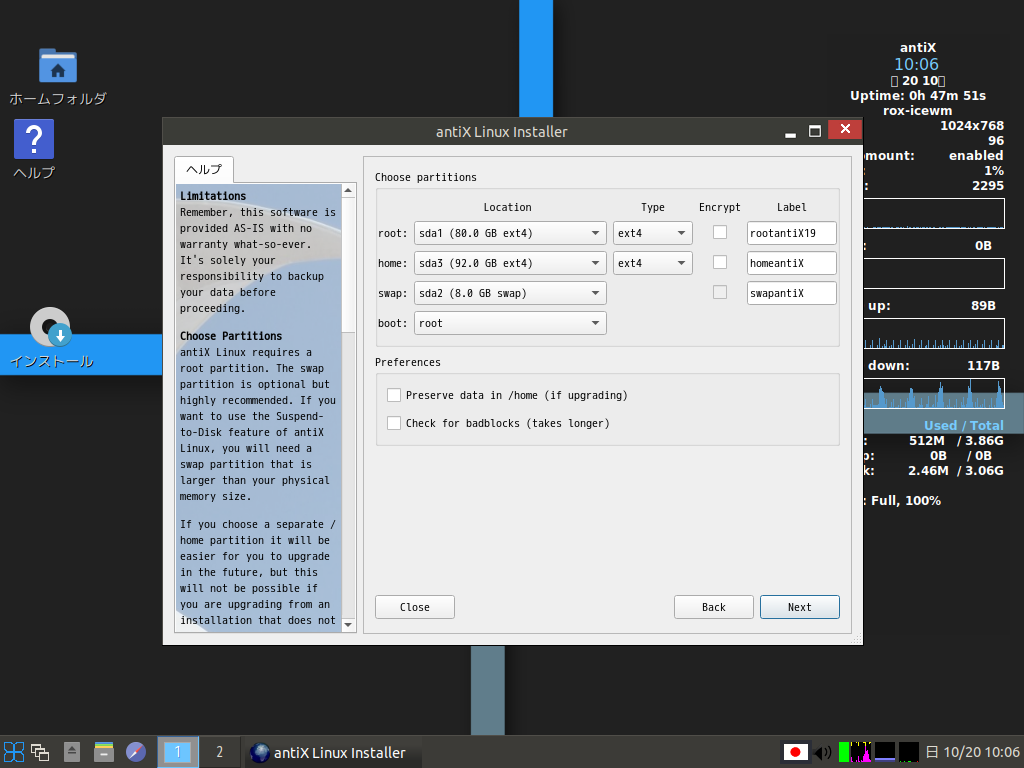Switch to workspace 2
1024x768 pixels.
pos(219,752)
